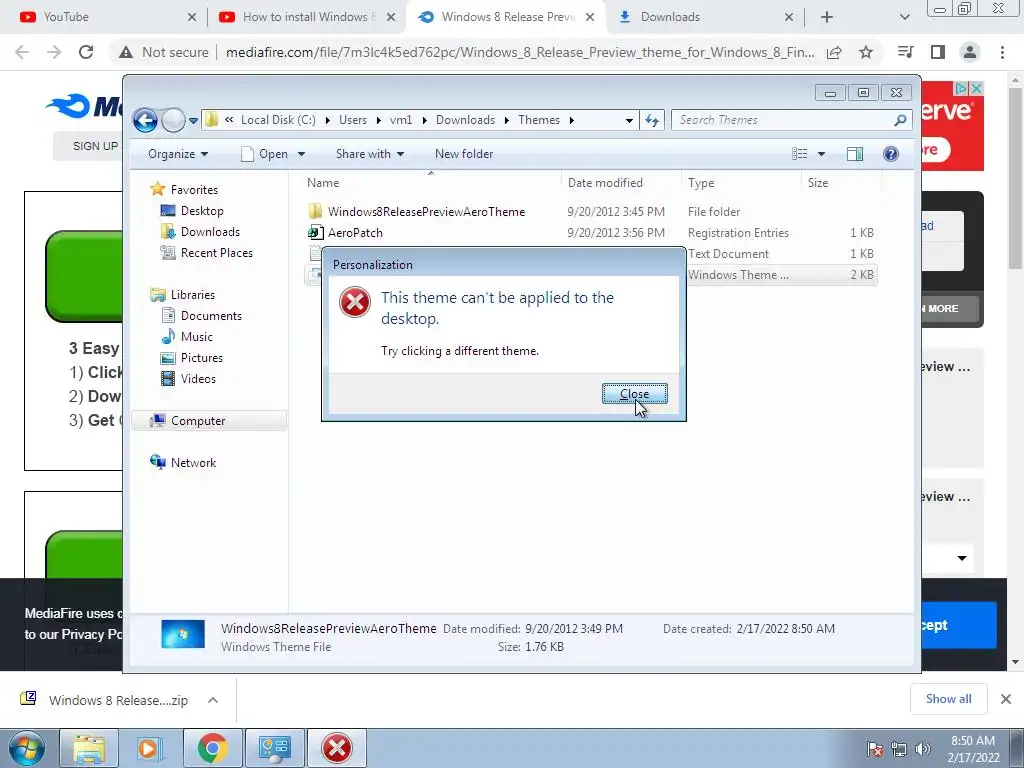Open Music library
This screenshot has height=768, width=1024.
[x=197, y=337]
